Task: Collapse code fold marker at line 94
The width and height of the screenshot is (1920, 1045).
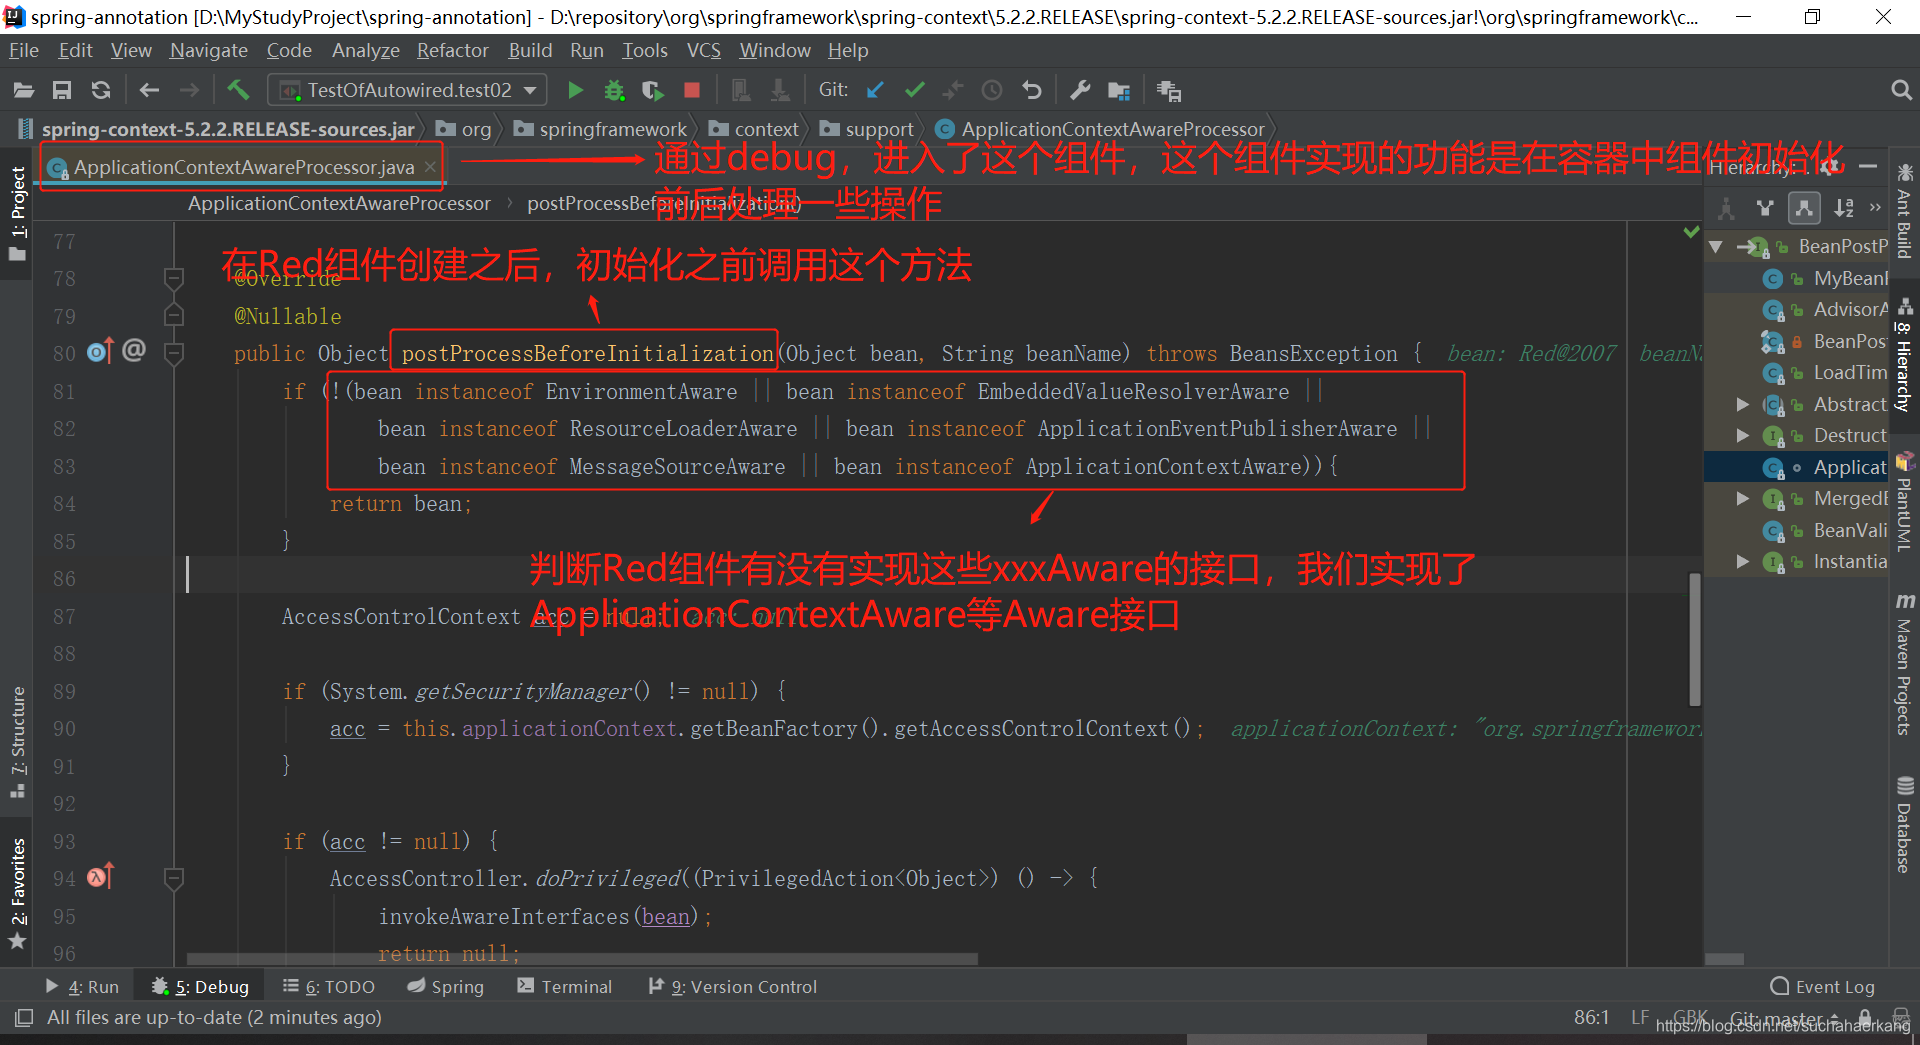Action: (174, 878)
